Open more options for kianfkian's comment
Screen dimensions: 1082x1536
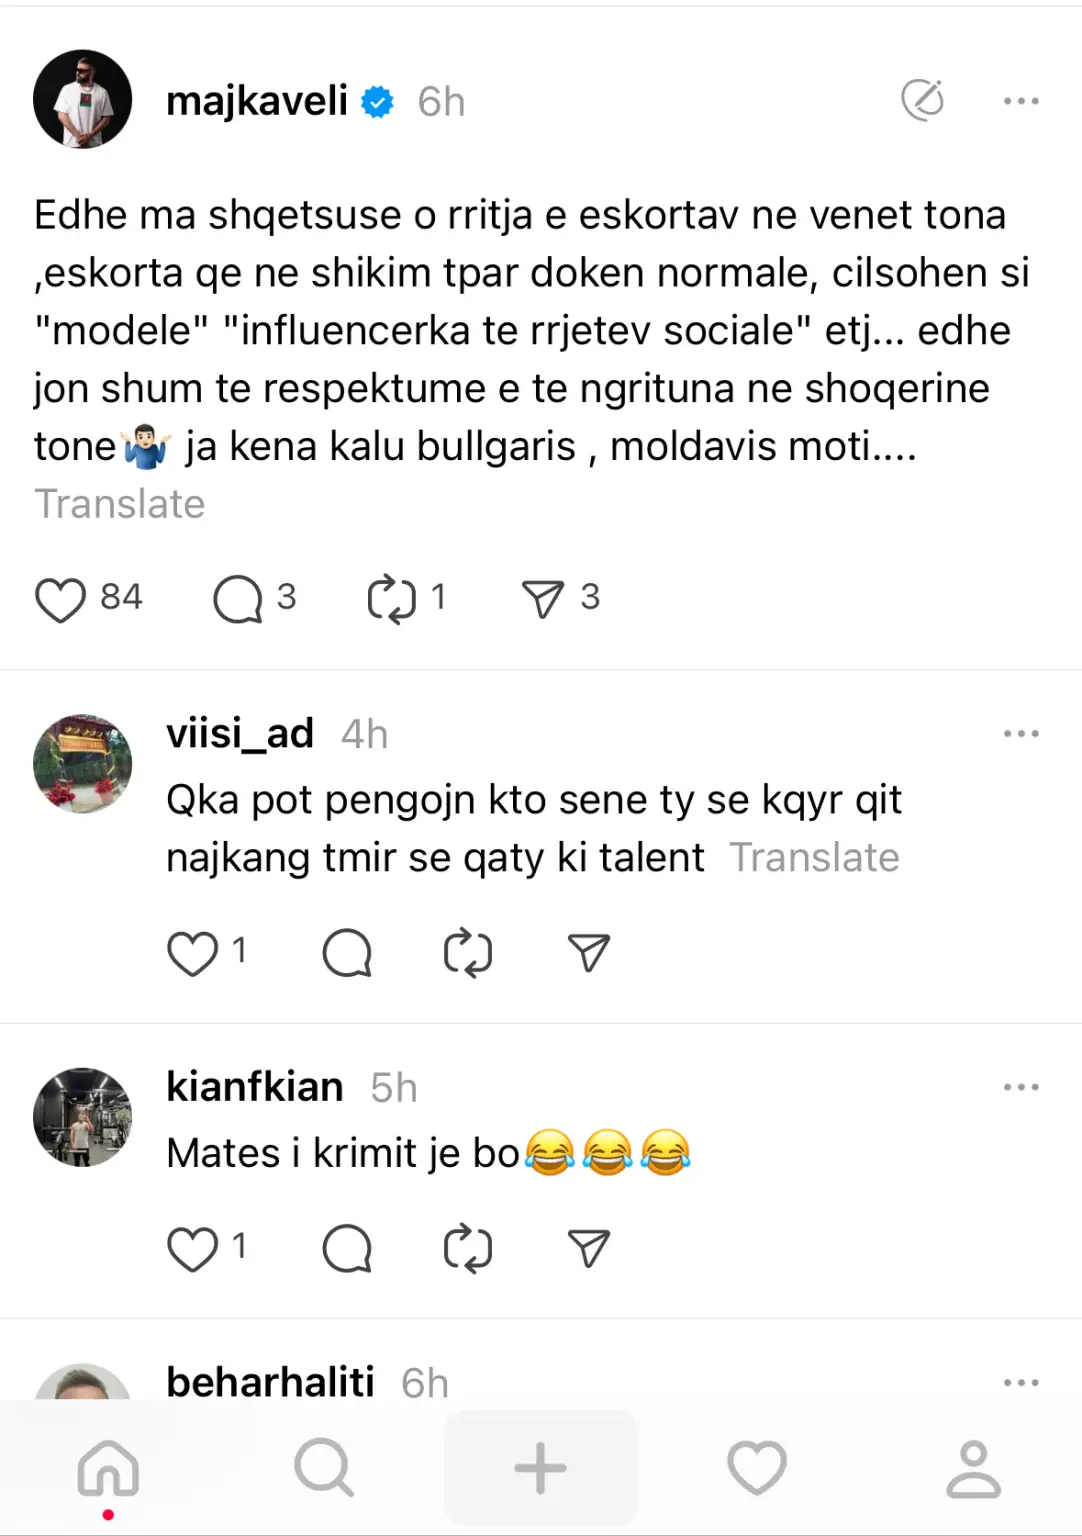pos(1020,1087)
